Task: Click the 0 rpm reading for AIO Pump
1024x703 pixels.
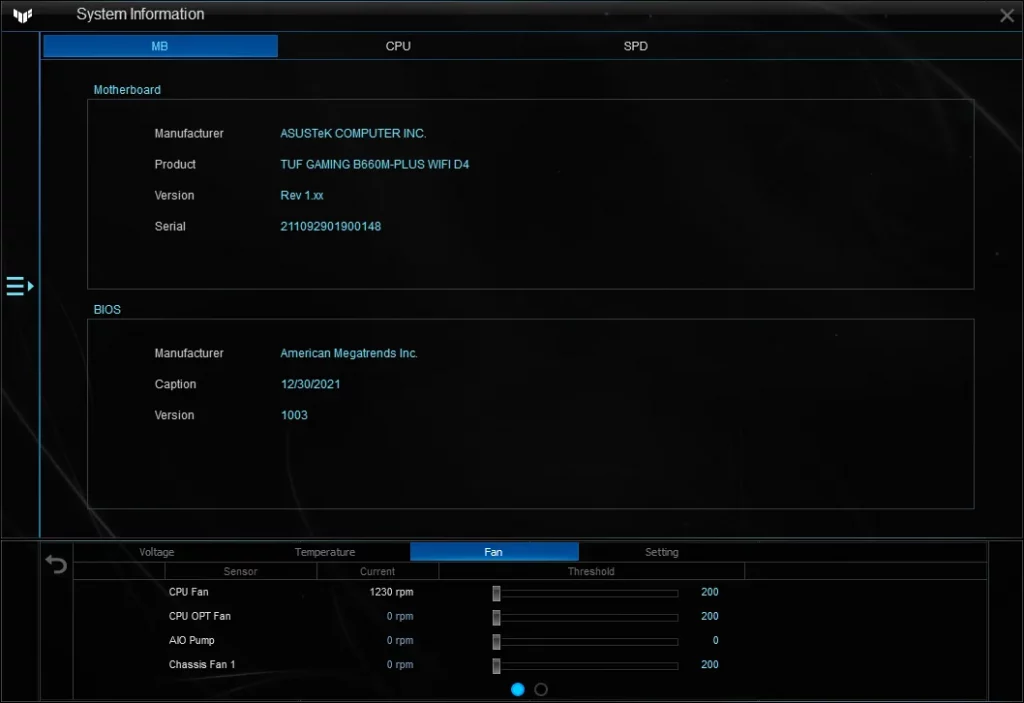Action: tap(400, 640)
